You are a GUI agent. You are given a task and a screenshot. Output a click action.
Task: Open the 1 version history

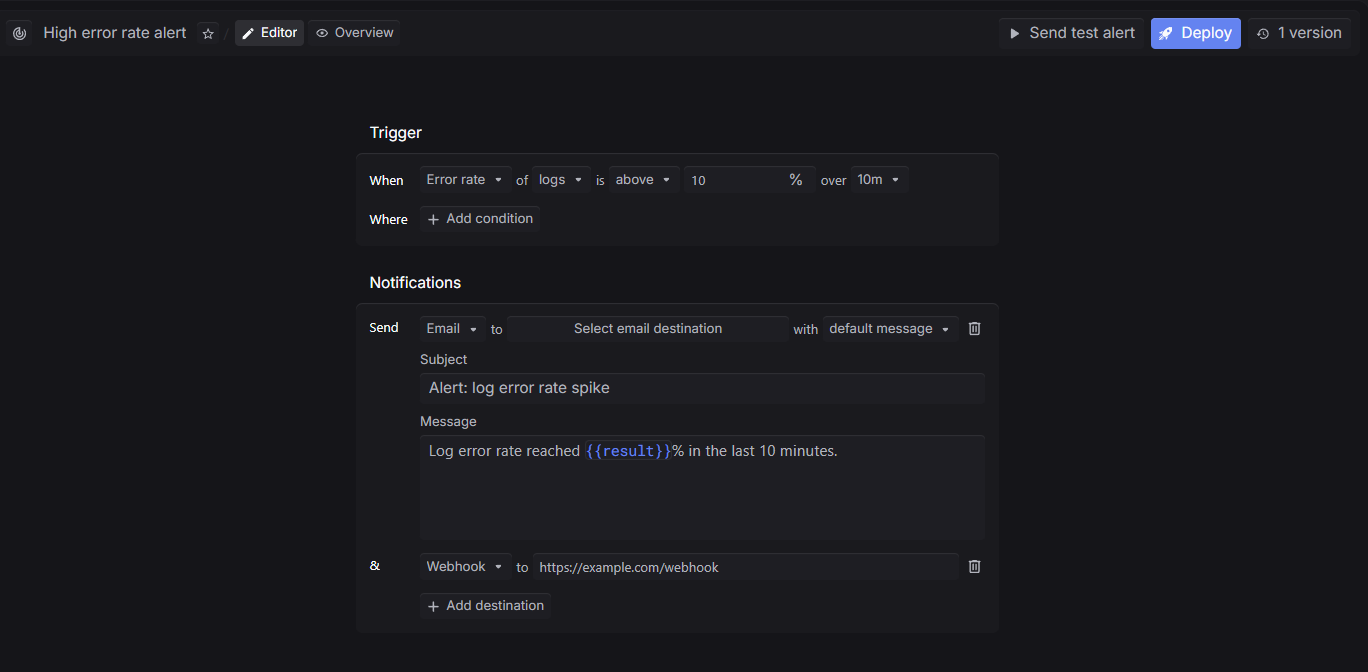coord(1299,33)
